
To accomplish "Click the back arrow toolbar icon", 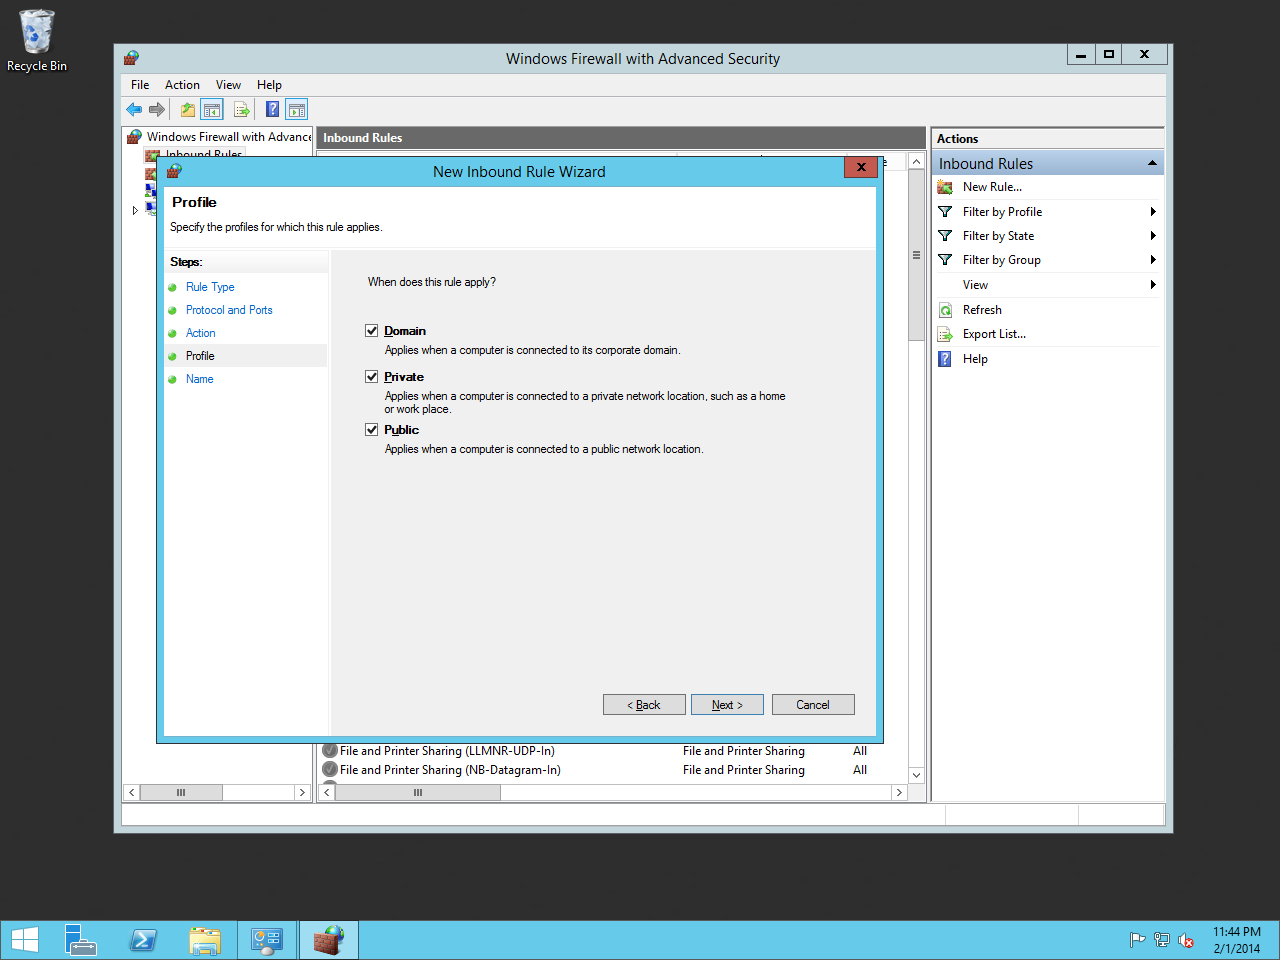I will click(134, 110).
